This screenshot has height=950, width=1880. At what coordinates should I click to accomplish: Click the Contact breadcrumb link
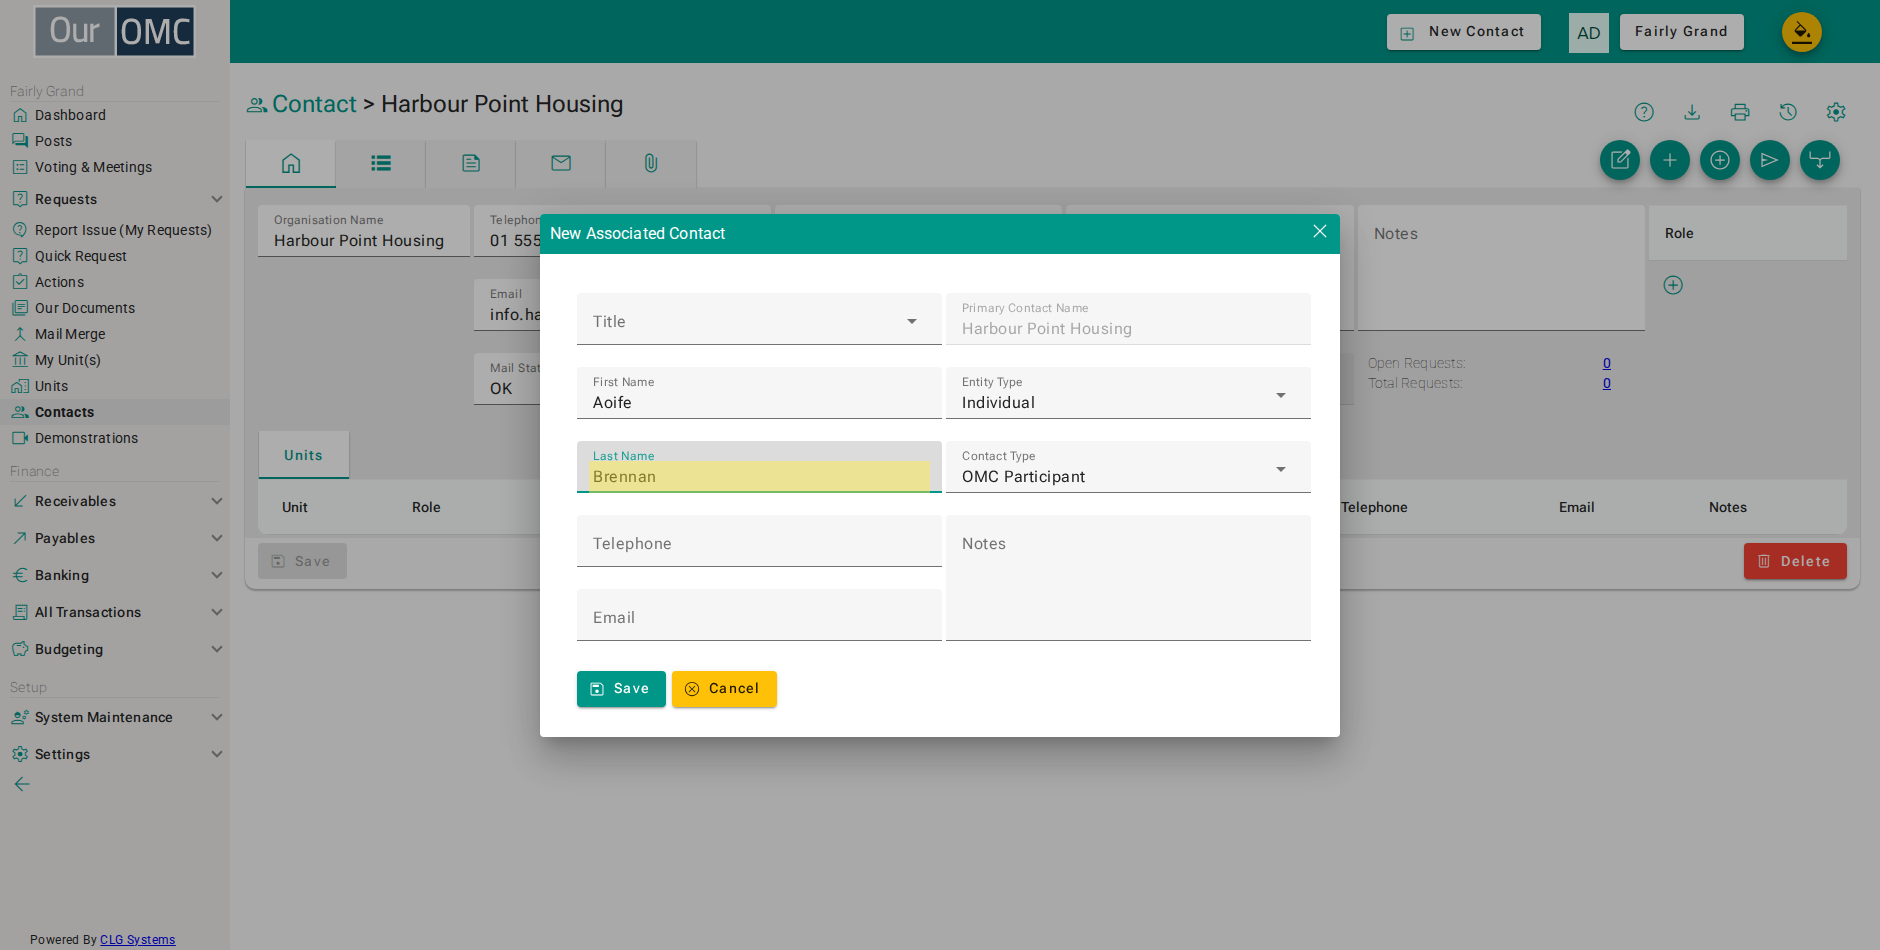coord(314,104)
